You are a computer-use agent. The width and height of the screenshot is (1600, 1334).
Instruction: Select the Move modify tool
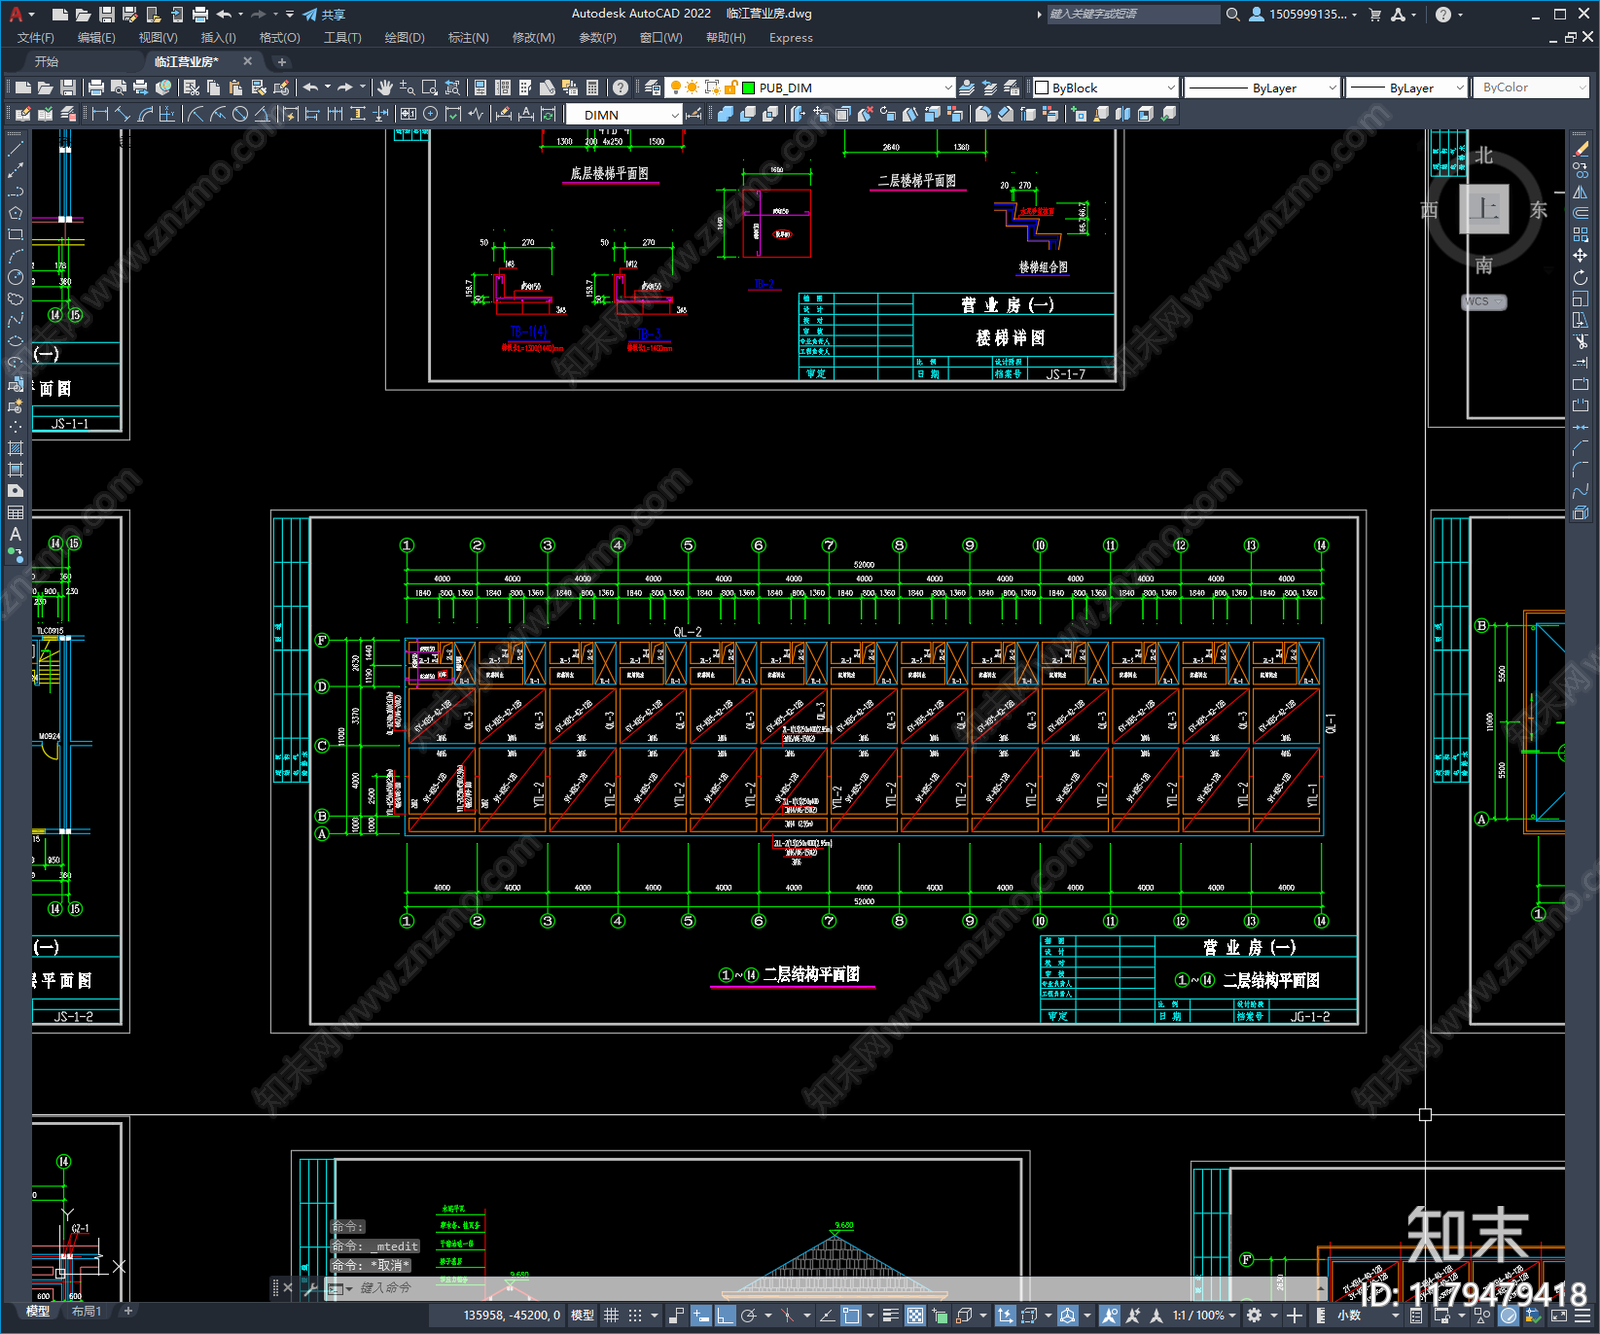1581,256
